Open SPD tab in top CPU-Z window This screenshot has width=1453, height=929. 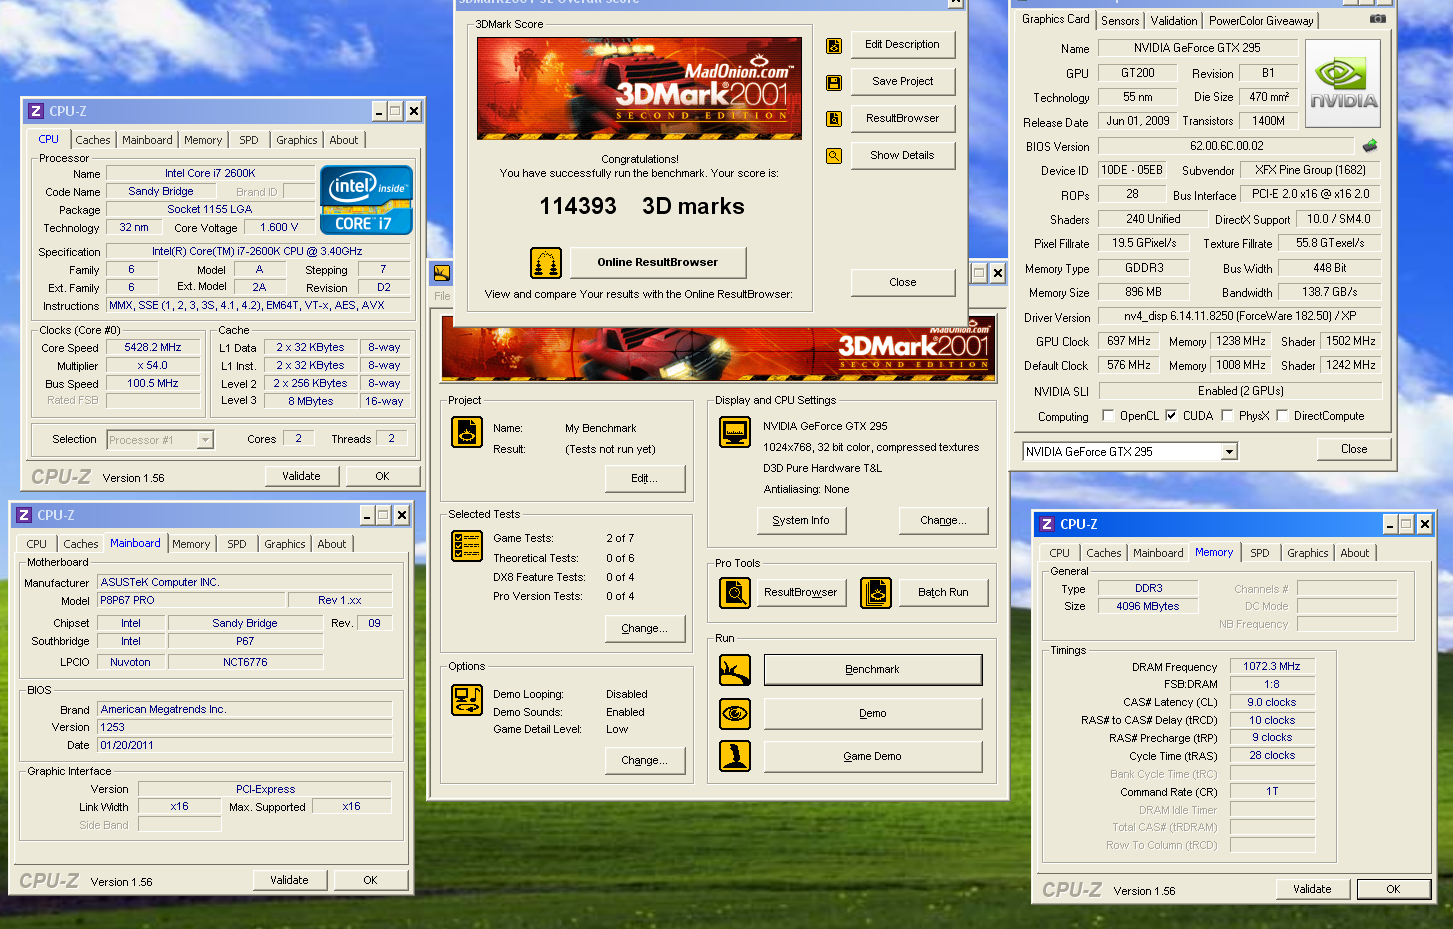coord(249,140)
